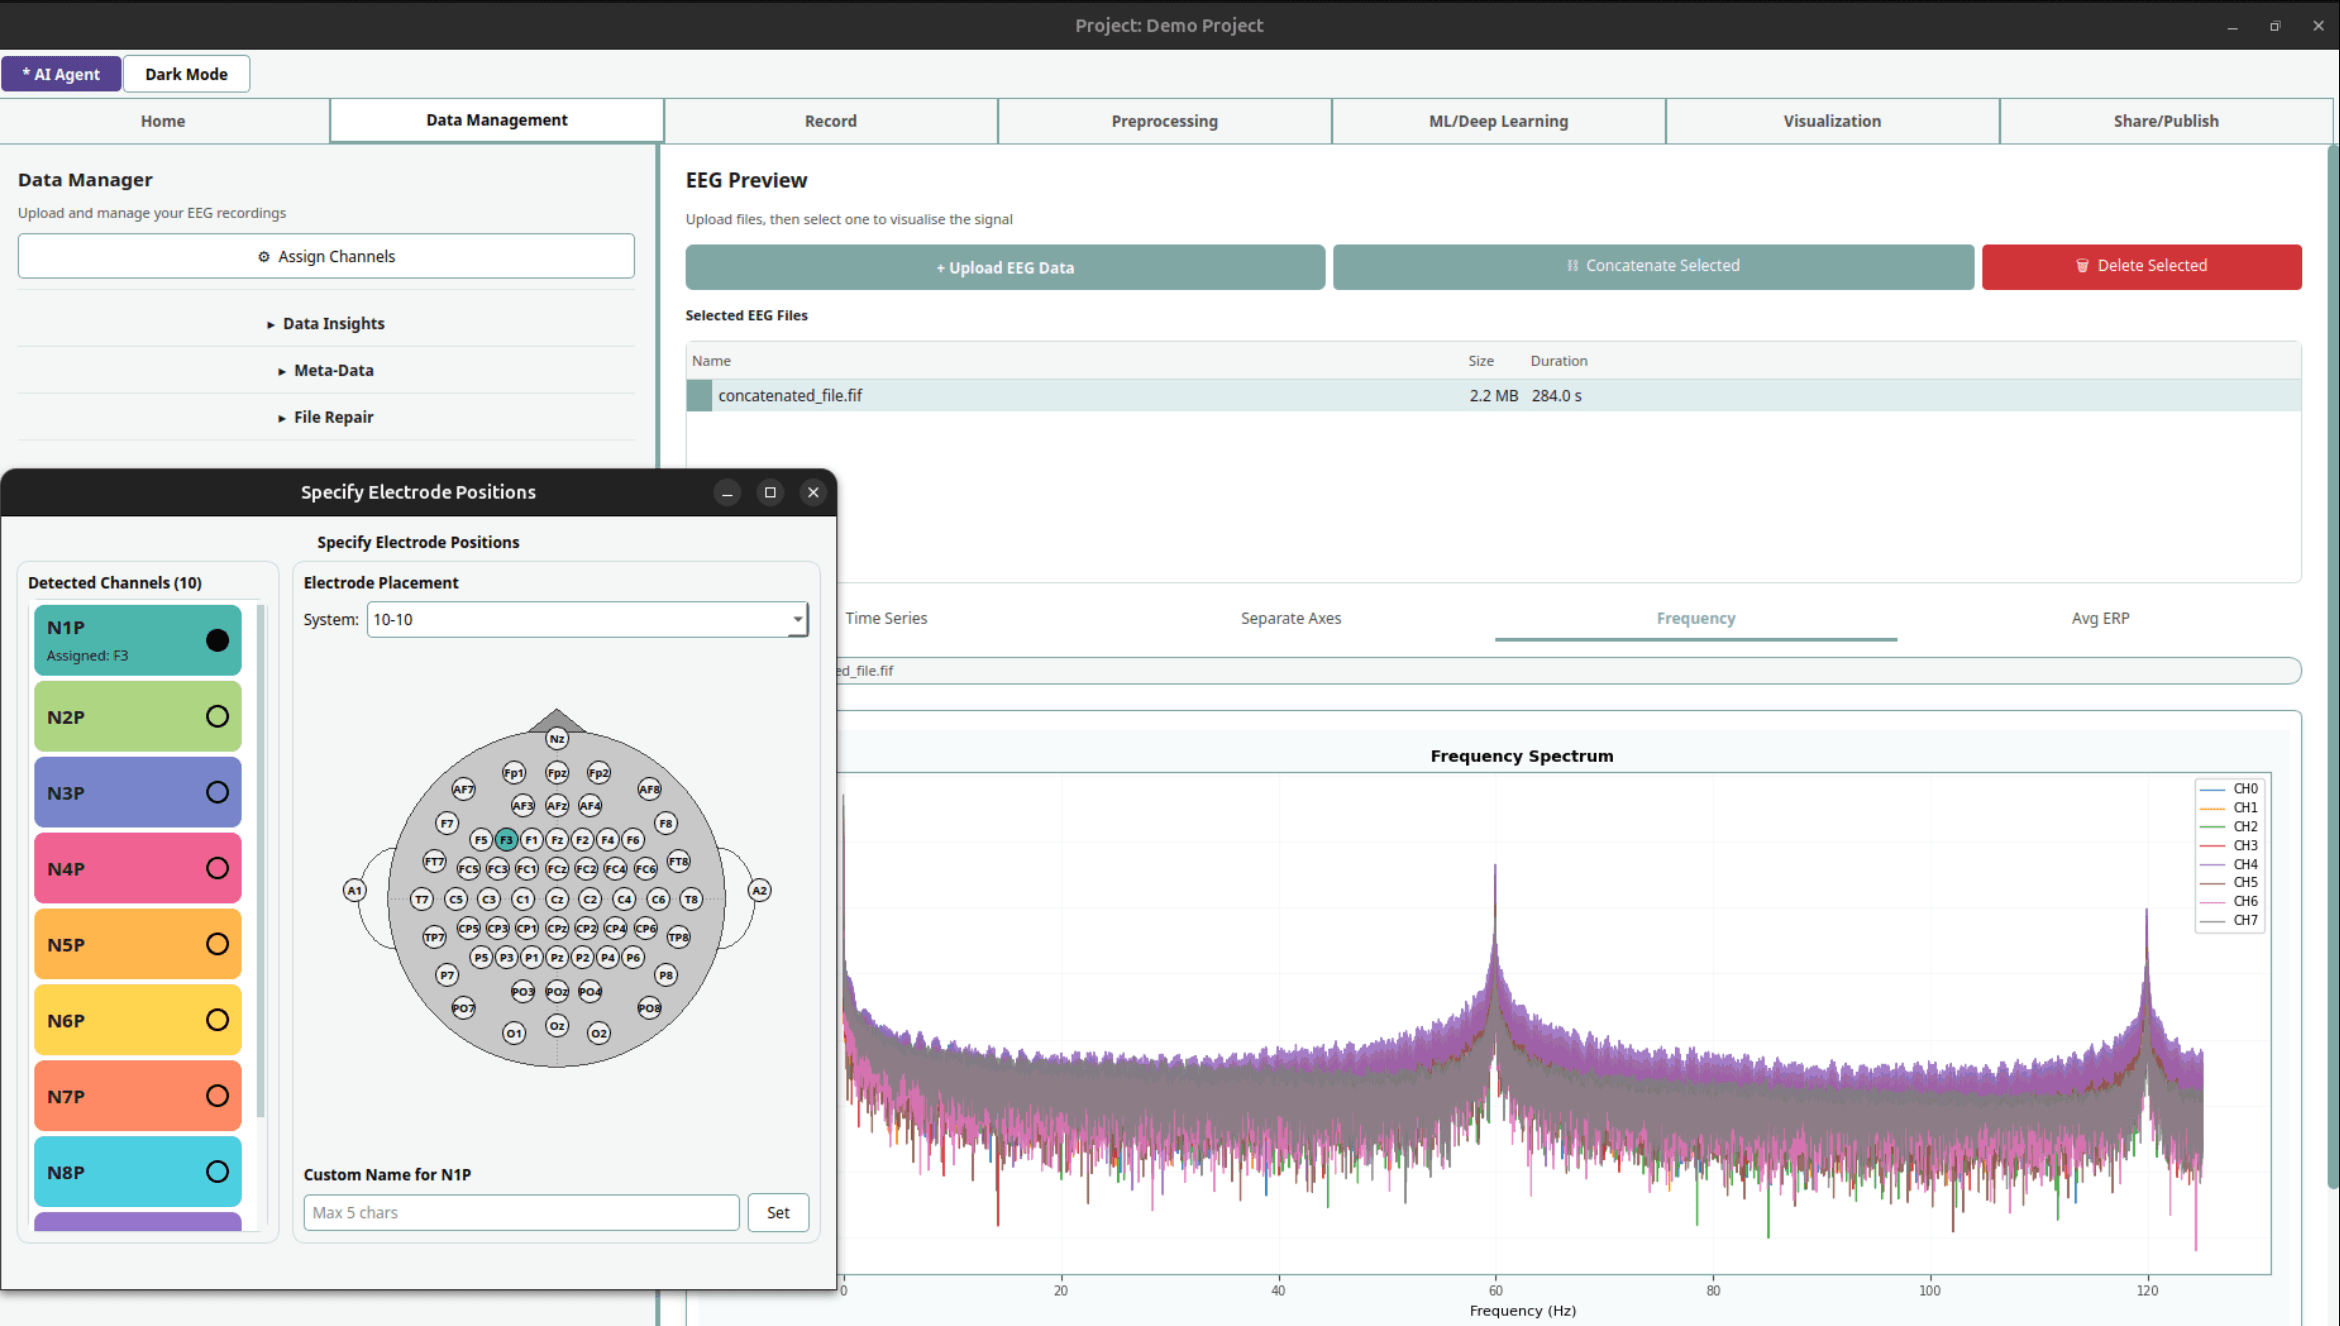This screenshot has width=2340, height=1326.
Task: Select the AF7 electrode position
Action: click(x=463, y=789)
